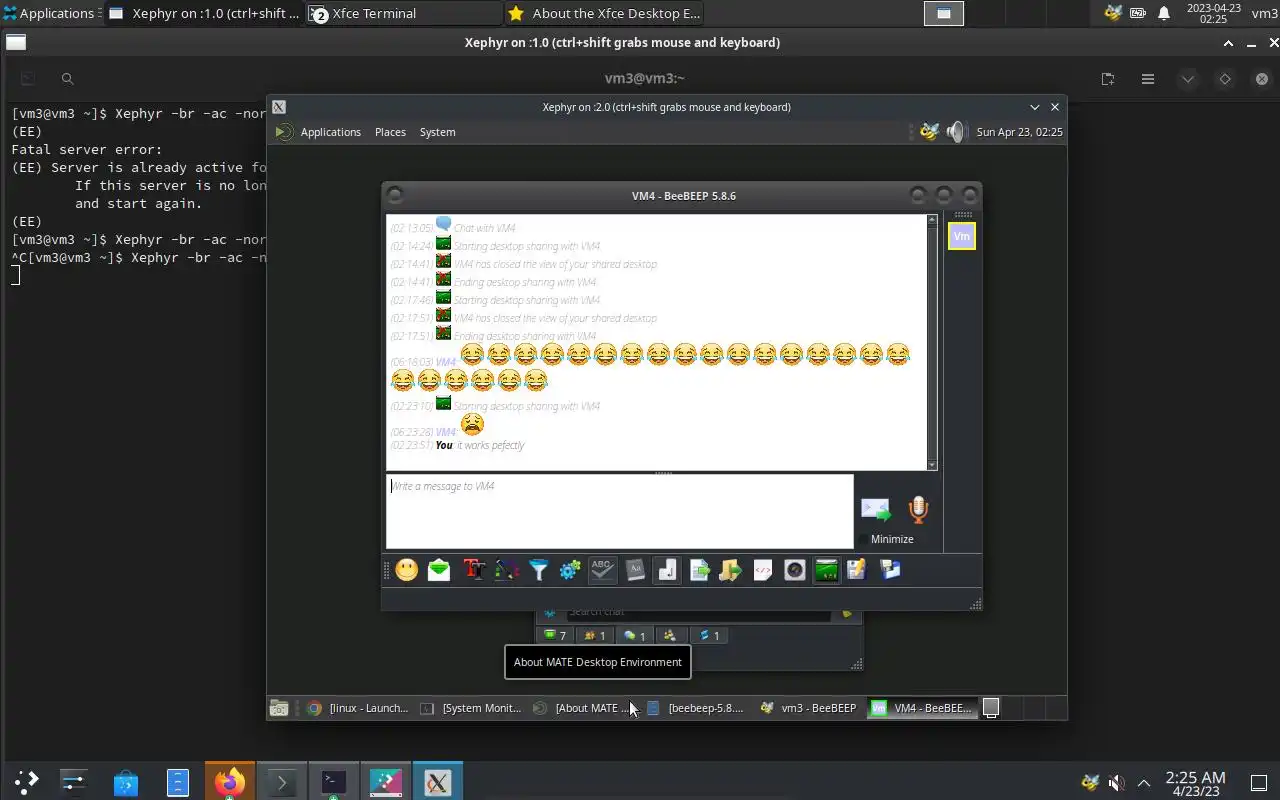Open the terminal app icon in bottom taskbar
Image resolution: width=1280 pixels, height=800 pixels.
pyautogui.click(x=333, y=782)
